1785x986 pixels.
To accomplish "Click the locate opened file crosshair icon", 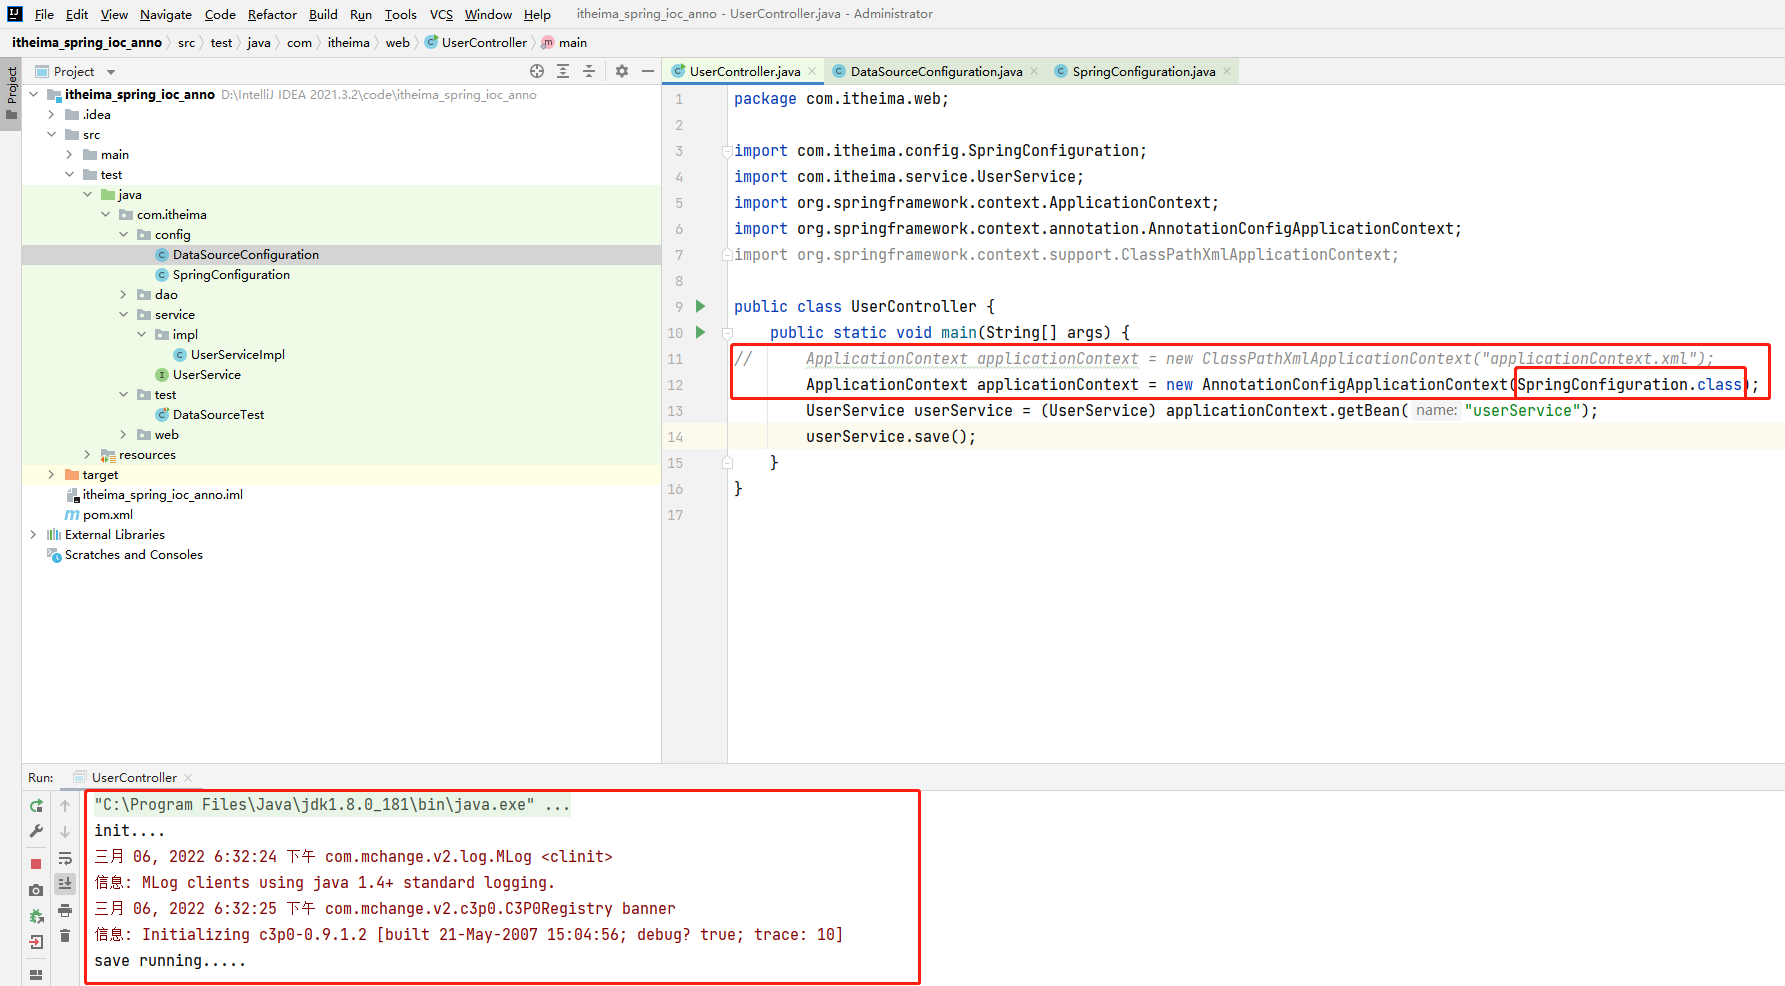I will click(x=537, y=71).
